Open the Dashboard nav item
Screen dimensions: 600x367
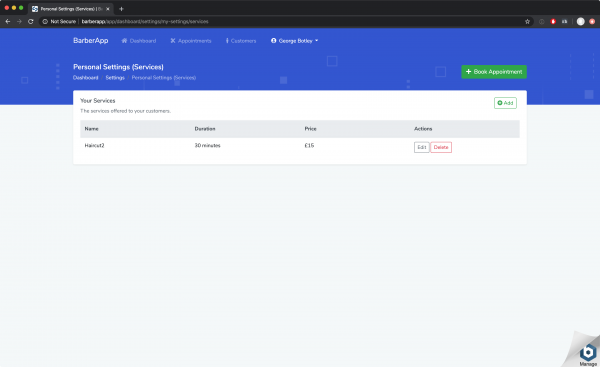139,41
